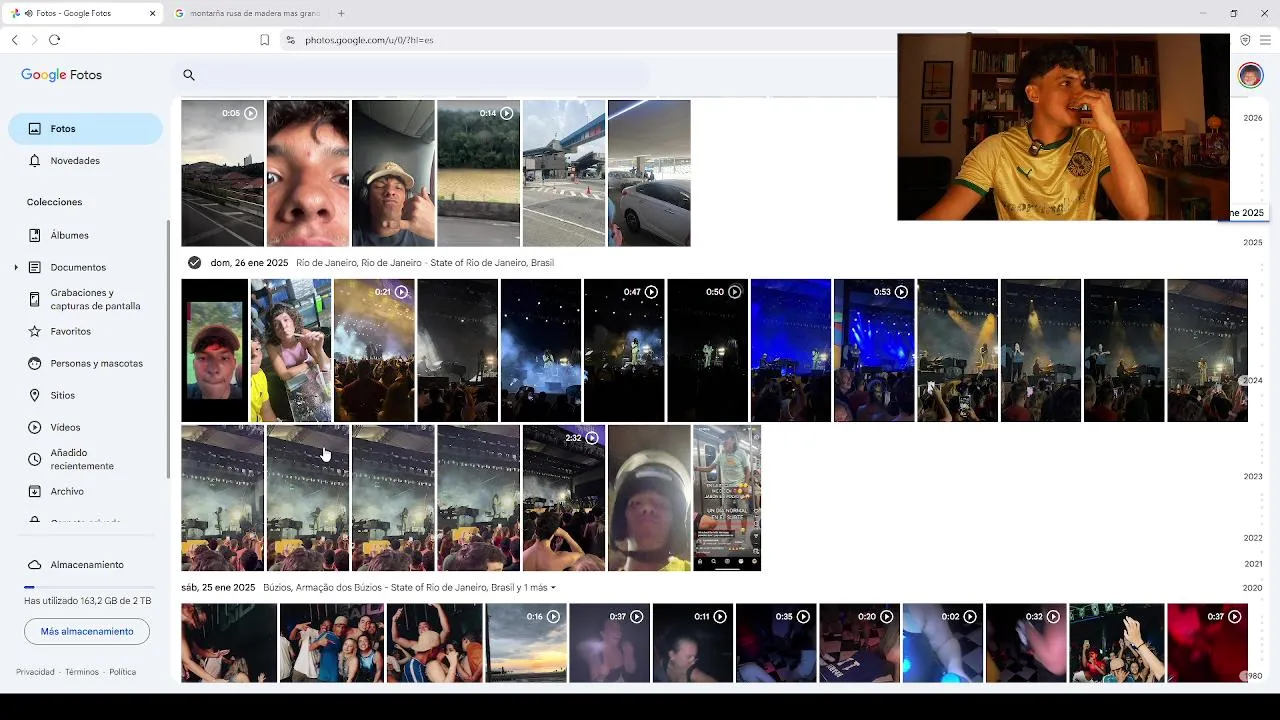The image size is (1280, 720).
Task: Expand location dropdown for sáb, 25 ene 2025
Action: click(553, 588)
